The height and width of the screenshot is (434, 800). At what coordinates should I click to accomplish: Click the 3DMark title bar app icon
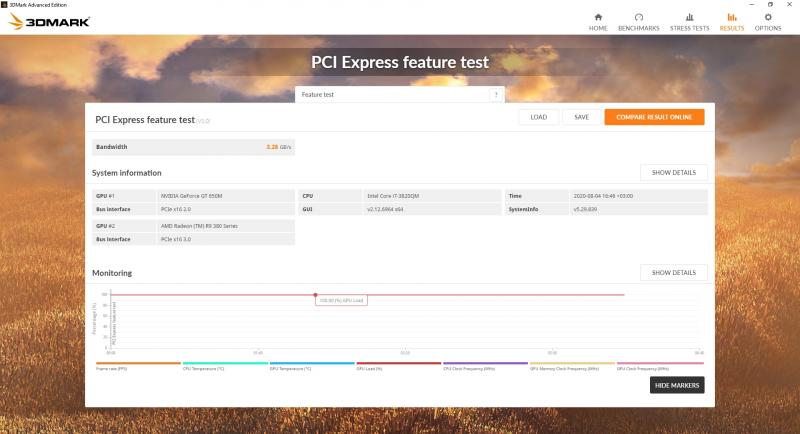4,5
